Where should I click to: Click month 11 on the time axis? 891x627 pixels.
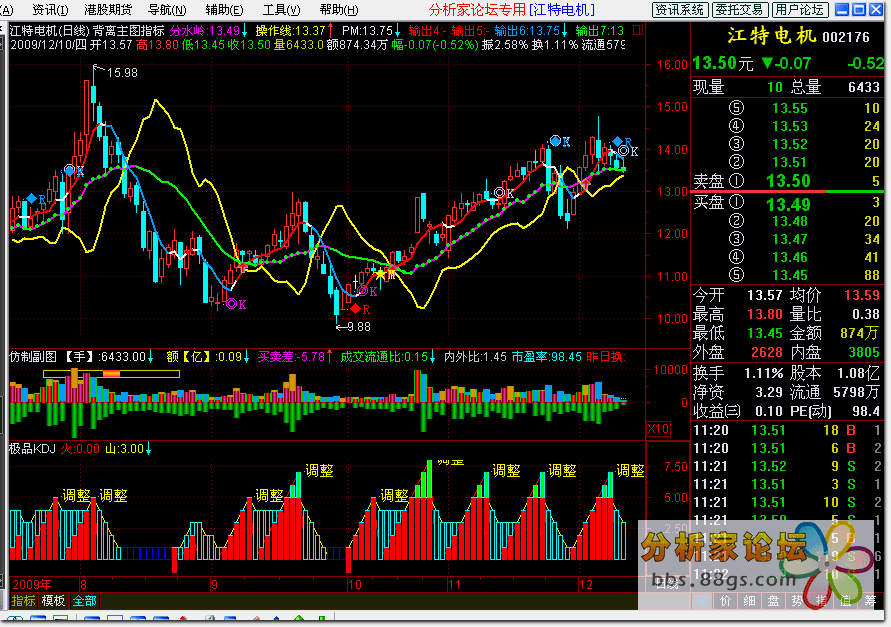point(454,584)
